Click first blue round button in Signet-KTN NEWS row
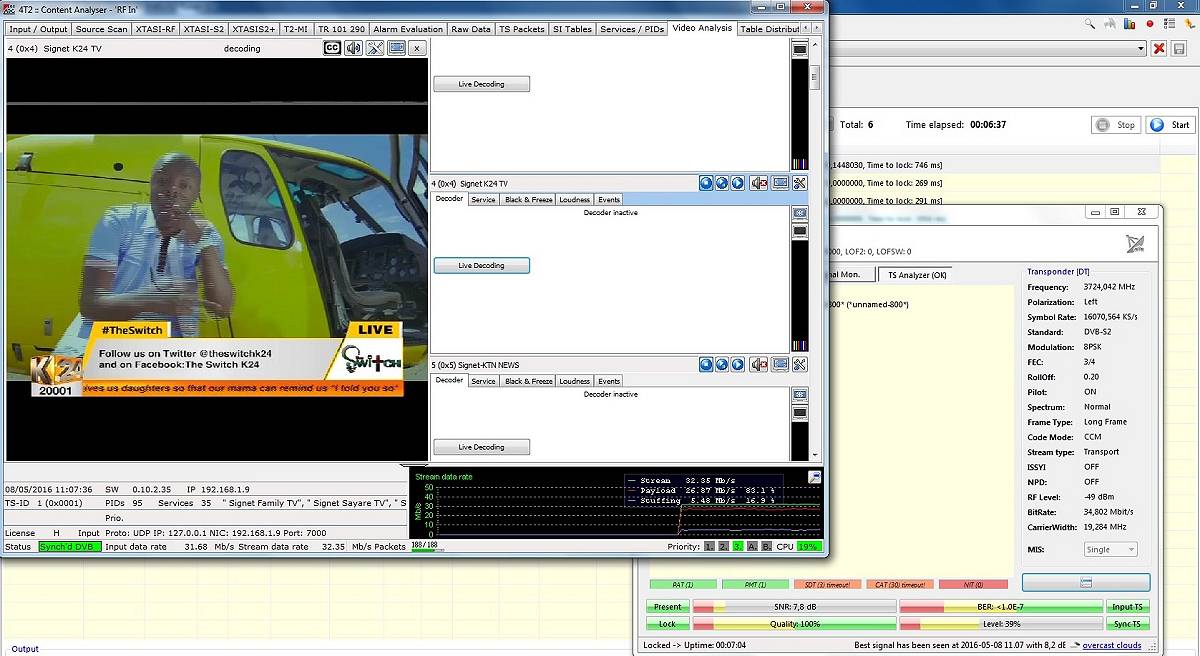Viewport: 1200px width, 656px height. coord(706,365)
